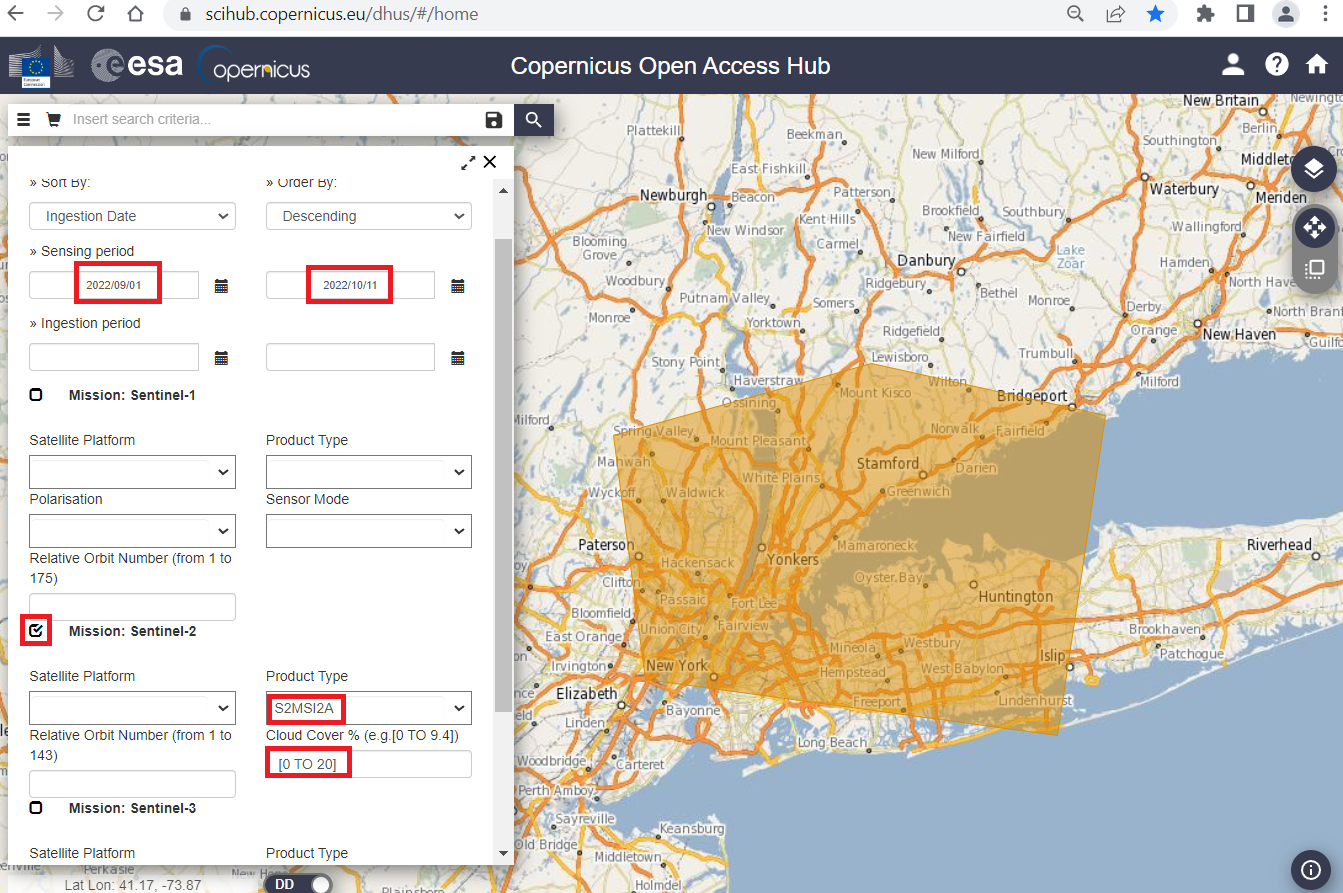Activate the area selection drawing icon
The image size is (1343, 893).
point(1314,268)
